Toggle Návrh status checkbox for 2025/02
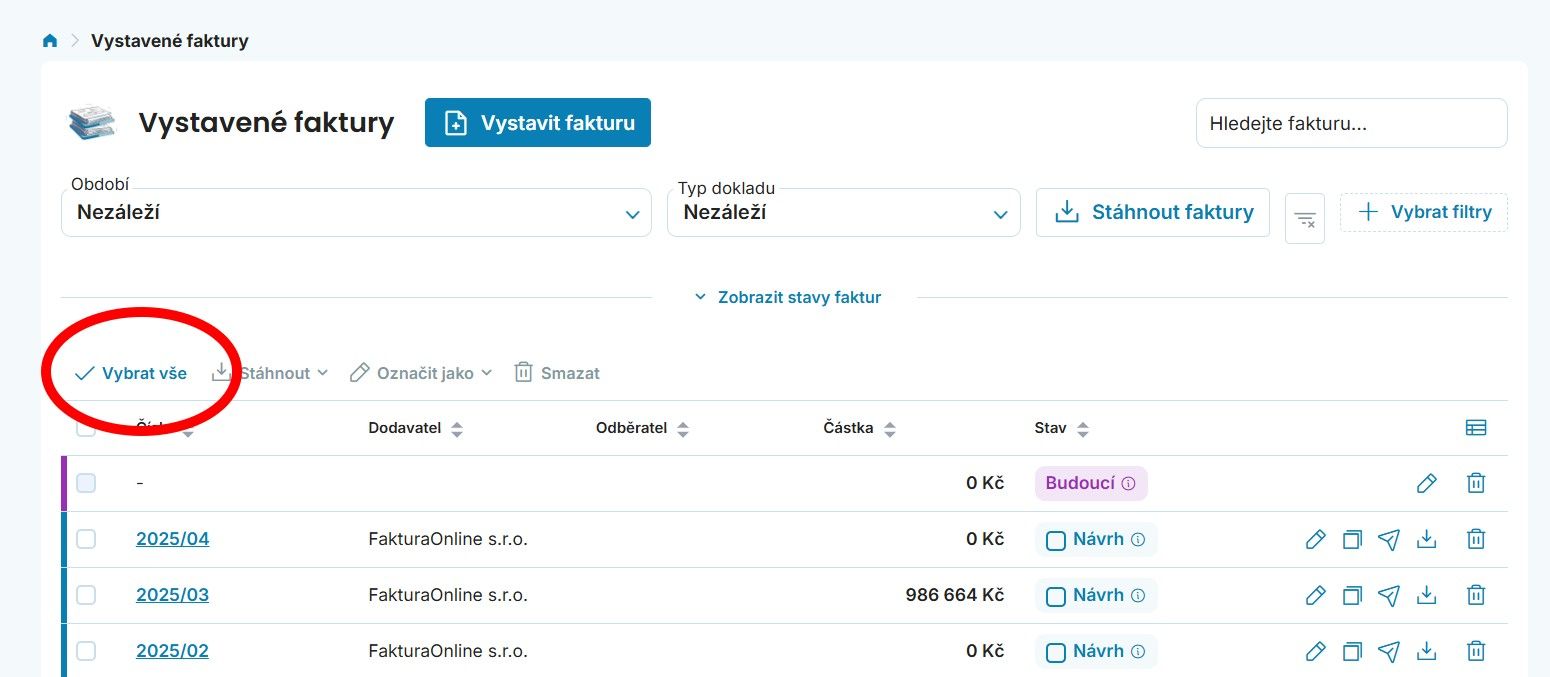This screenshot has width=1550, height=677. pyautogui.click(x=1056, y=653)
